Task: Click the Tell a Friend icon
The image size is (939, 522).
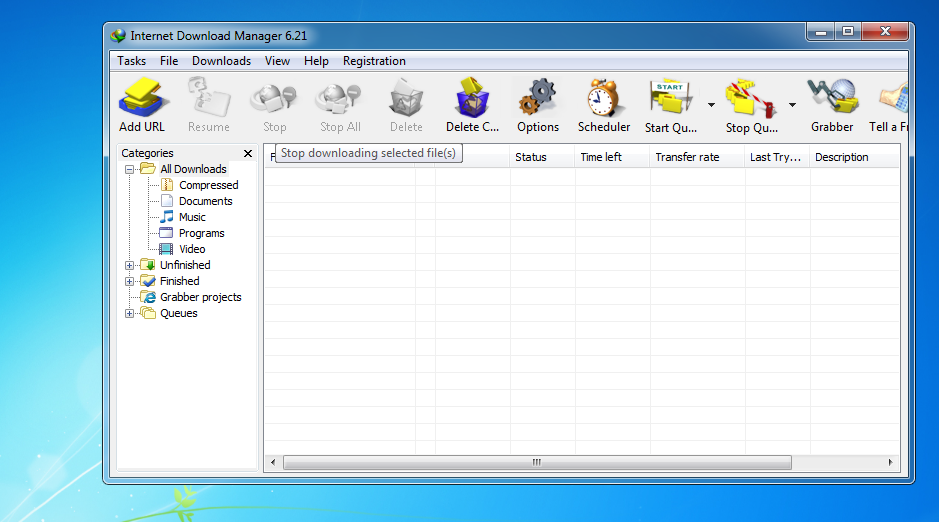Action: (x=893, y=99)
